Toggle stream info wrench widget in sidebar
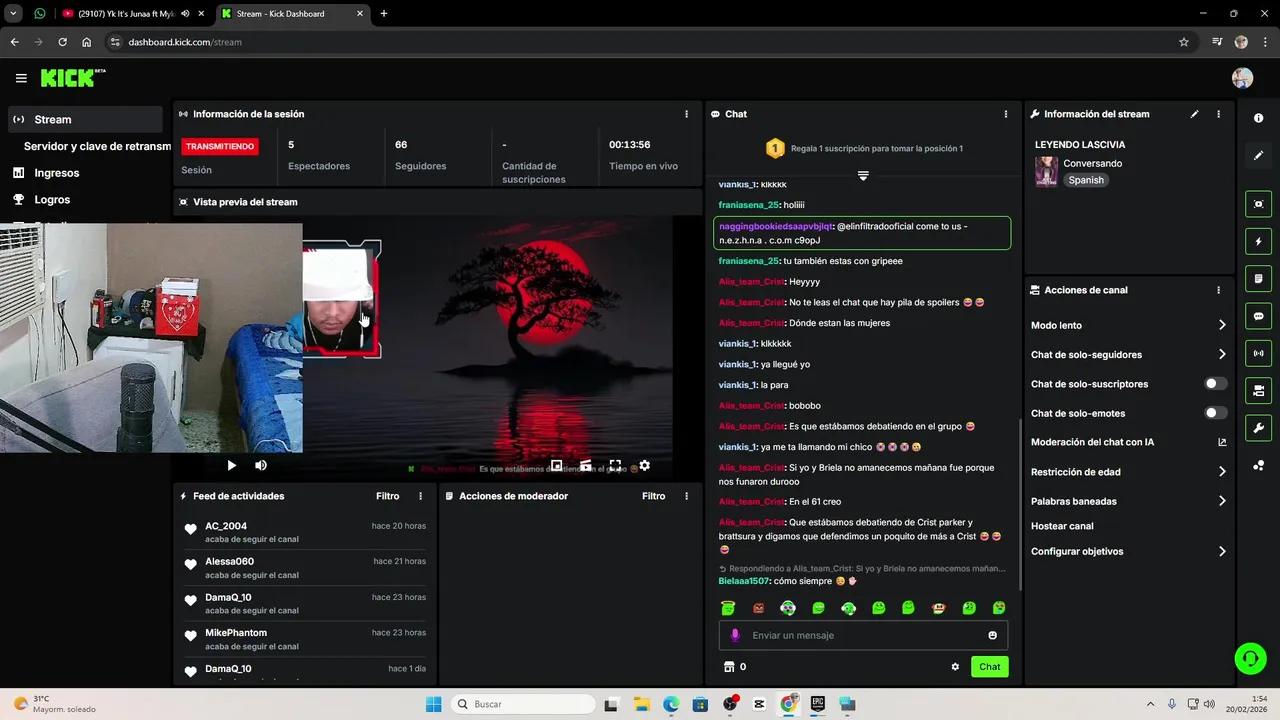The width and height of the screenshot is (1280, 720). coord(1258,428)
